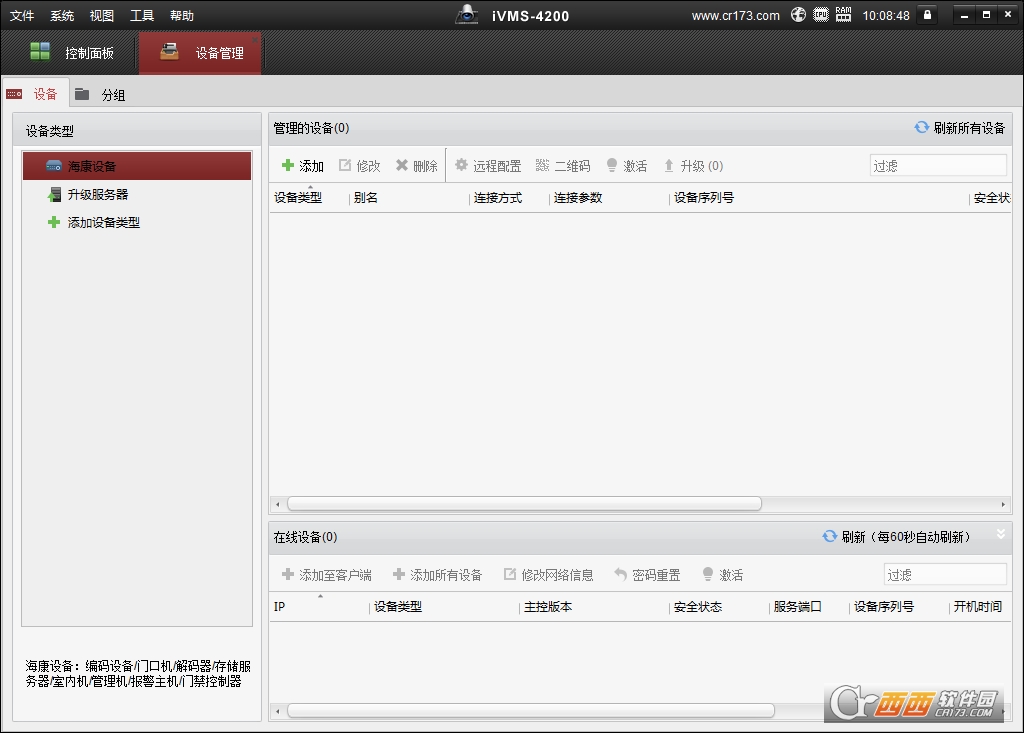Click the lock icon in title bar
Image resolution: width=1024 pixels, height=733 pixels.
(927, 15)
